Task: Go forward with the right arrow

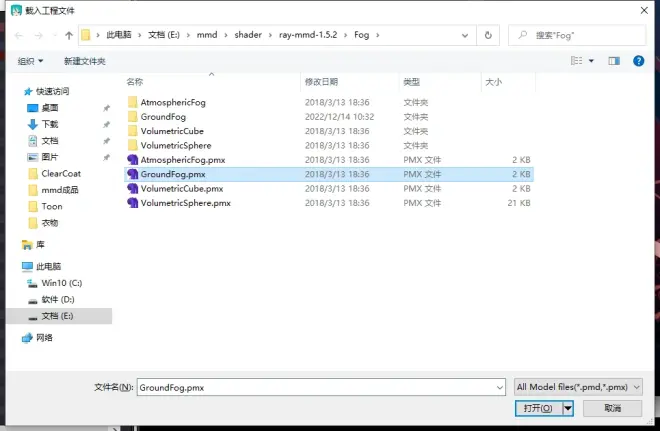Action: click(x=38, y=35)
